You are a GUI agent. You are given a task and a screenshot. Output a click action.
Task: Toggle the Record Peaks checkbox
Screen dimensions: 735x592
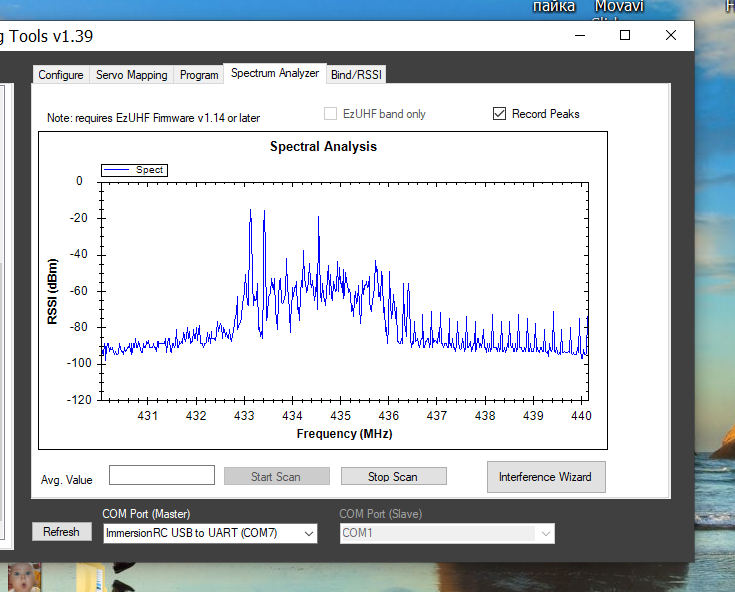click(x=500, y=114)
